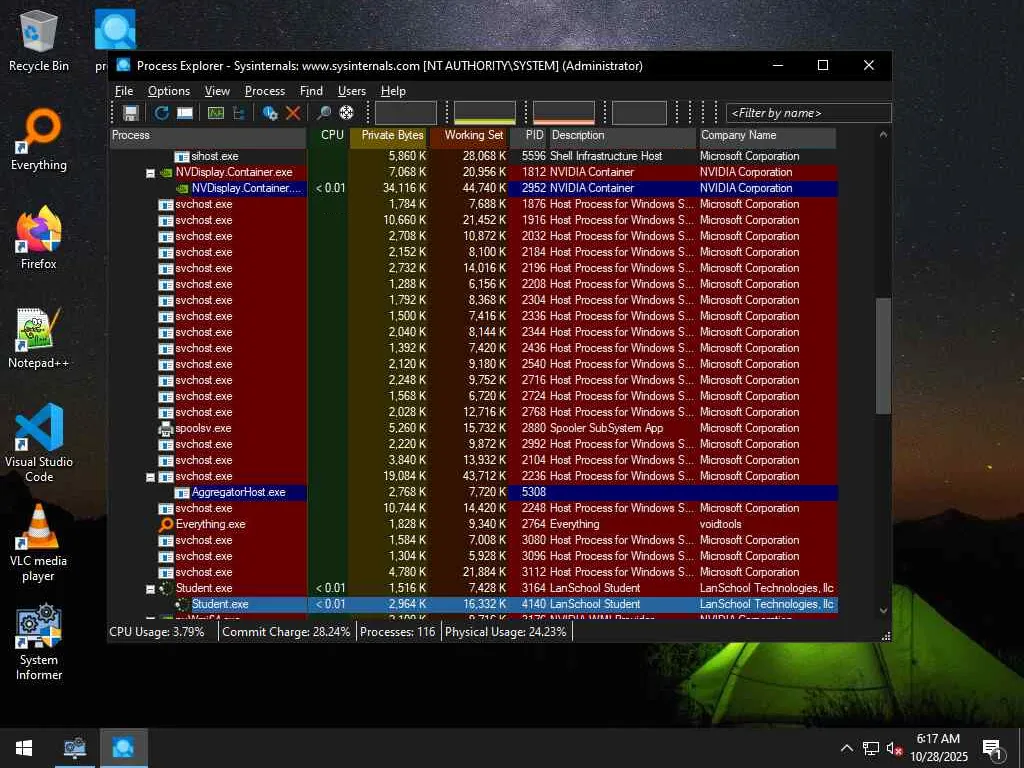Open the Process menu
Image resolution: width=1024 pixels, height=768 pixels.
[x=264, y=91]
